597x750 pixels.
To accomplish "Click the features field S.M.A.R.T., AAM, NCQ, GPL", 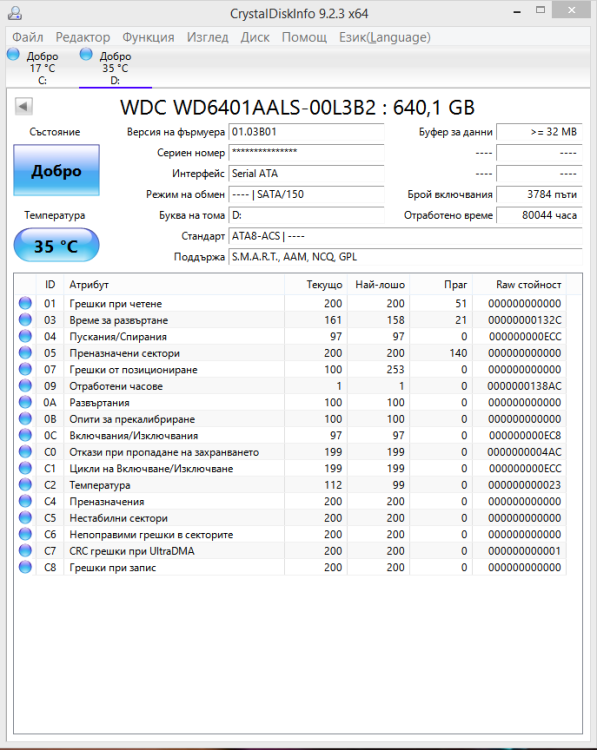I will pos(405,257).
